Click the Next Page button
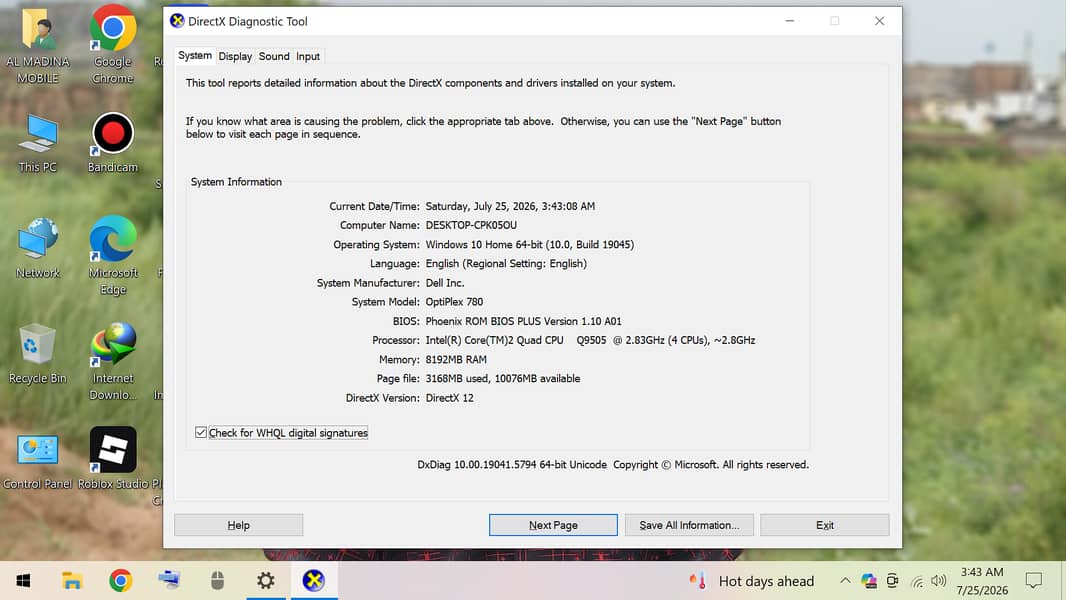 point(553,525)
